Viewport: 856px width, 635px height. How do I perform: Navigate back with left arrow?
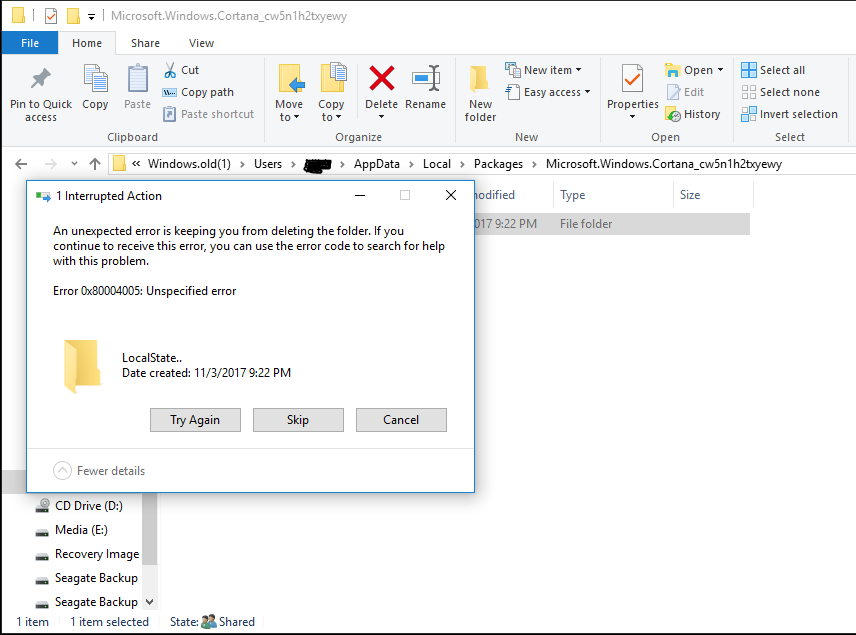[x=21, y=164]
